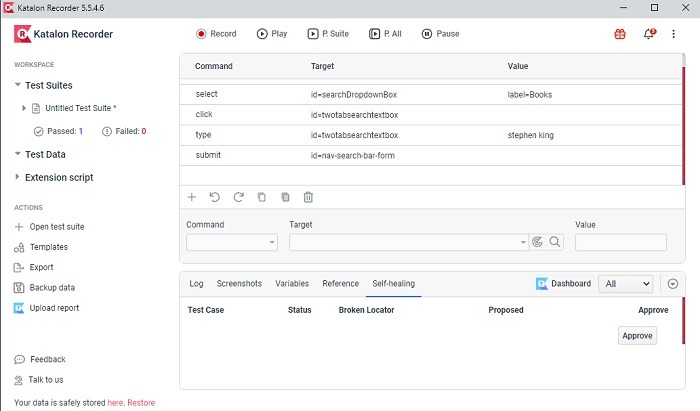Screen dimensions: 700x411
Task: Open the All filter dropdown
Action: click(x=625, y=284)
